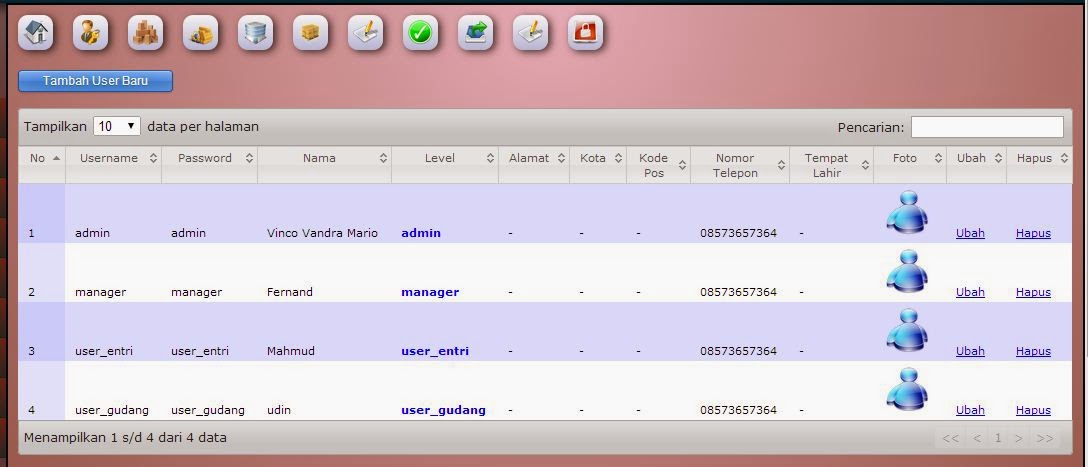Click the forklift with boxes icon
This screenshot has height=467, width=1088.
pyautogui.click(x=201, y=33)
